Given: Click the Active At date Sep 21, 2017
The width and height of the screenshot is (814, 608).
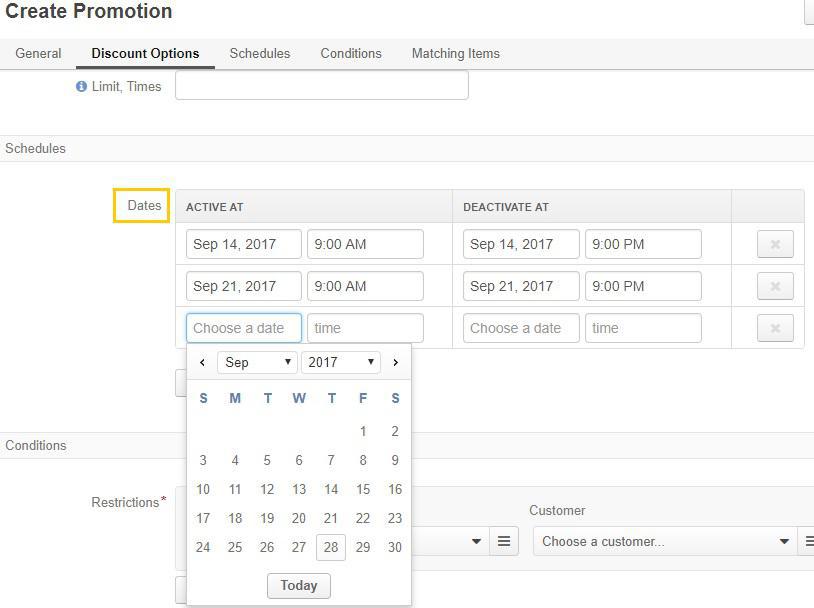Looking at the screenshot, I should tap(243, 286).
